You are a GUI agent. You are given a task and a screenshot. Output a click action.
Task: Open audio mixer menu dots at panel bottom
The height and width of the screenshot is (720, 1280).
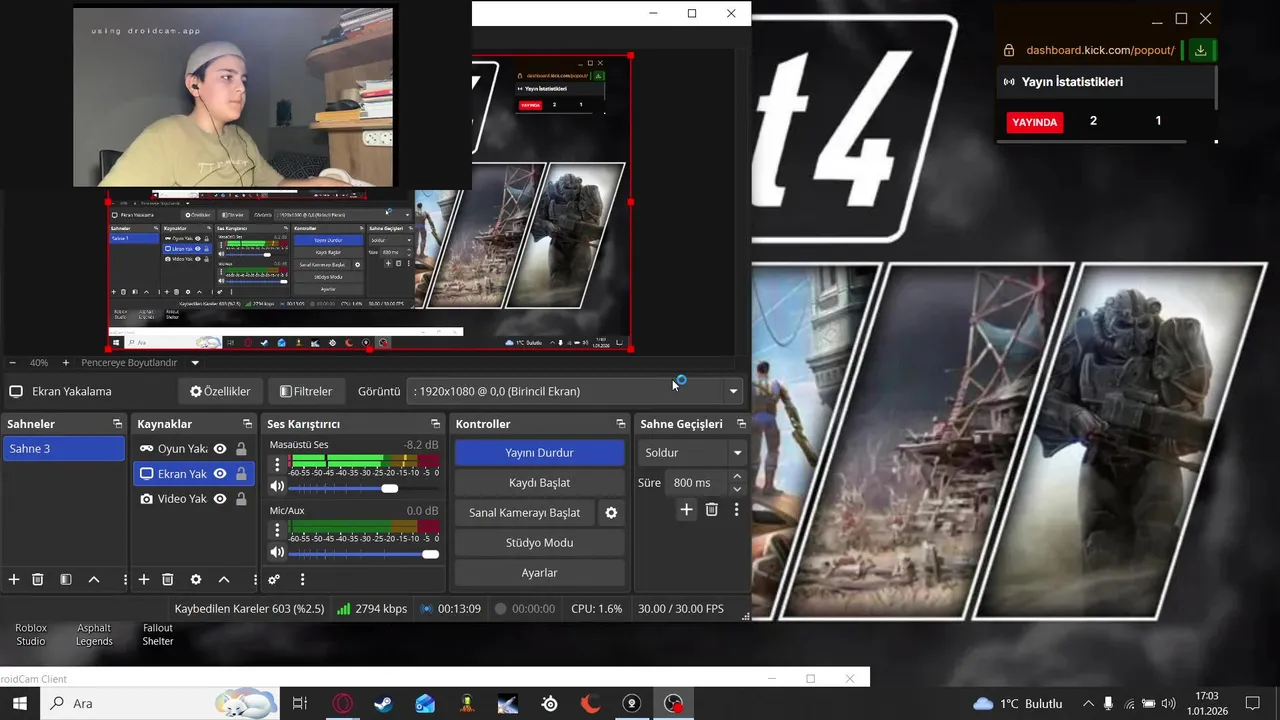tap(302, 579)
